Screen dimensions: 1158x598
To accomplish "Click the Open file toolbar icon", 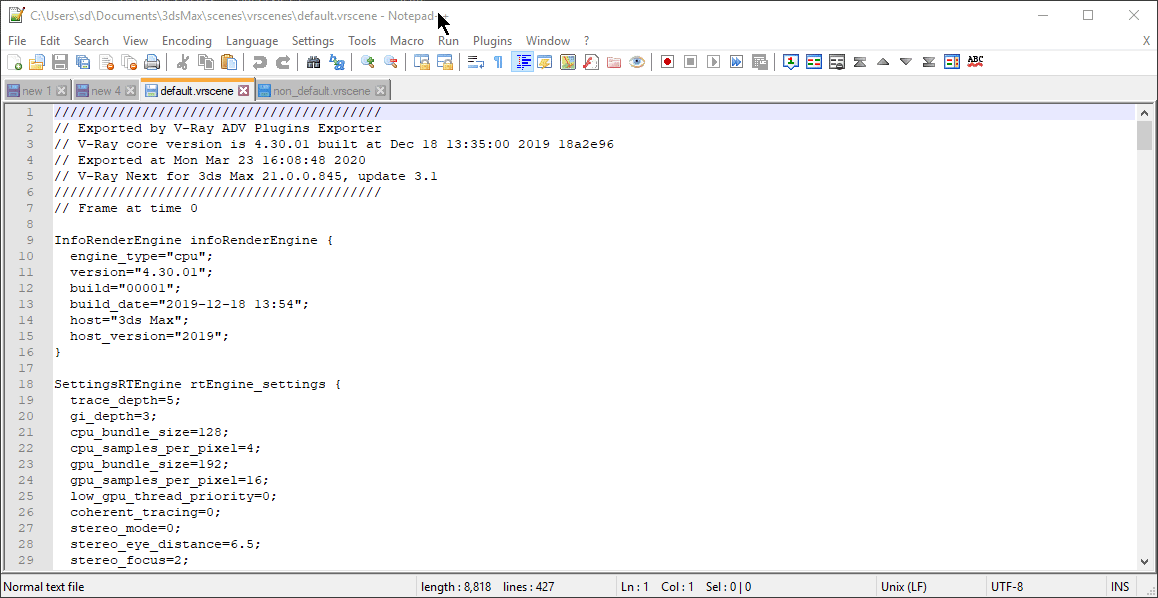I will [x=37, y=62].
